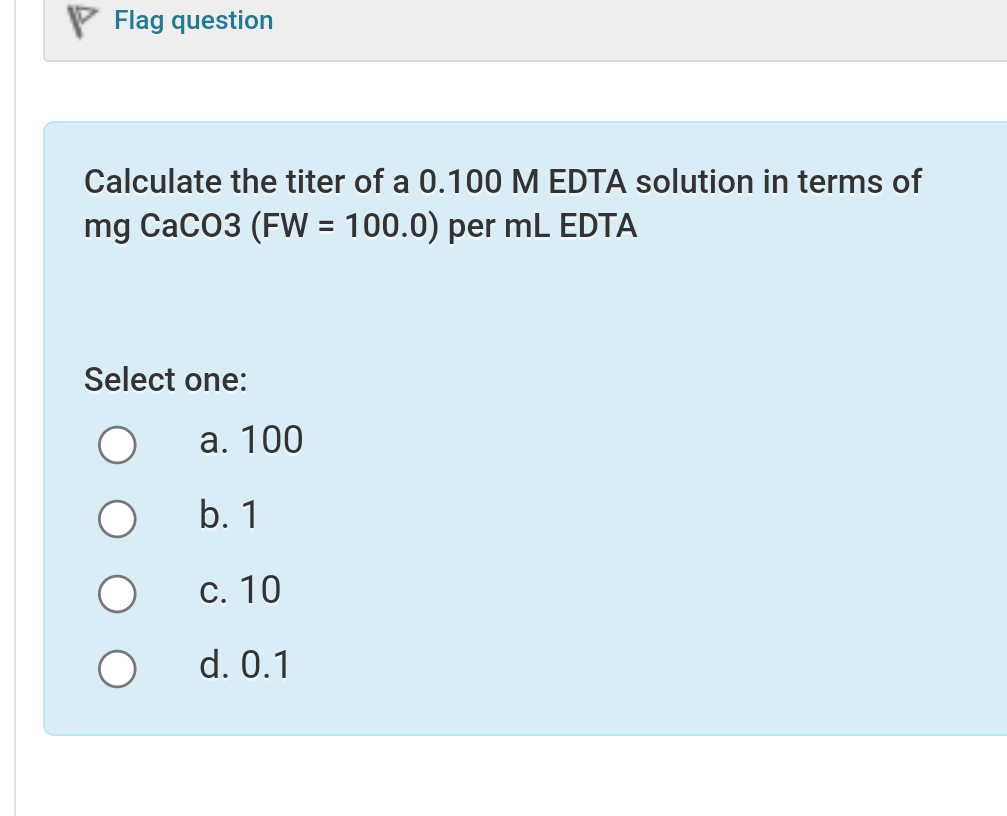This screenshot has width=1007, height=816.
Task: Click the 'Select one:' label
Action: 165,380
